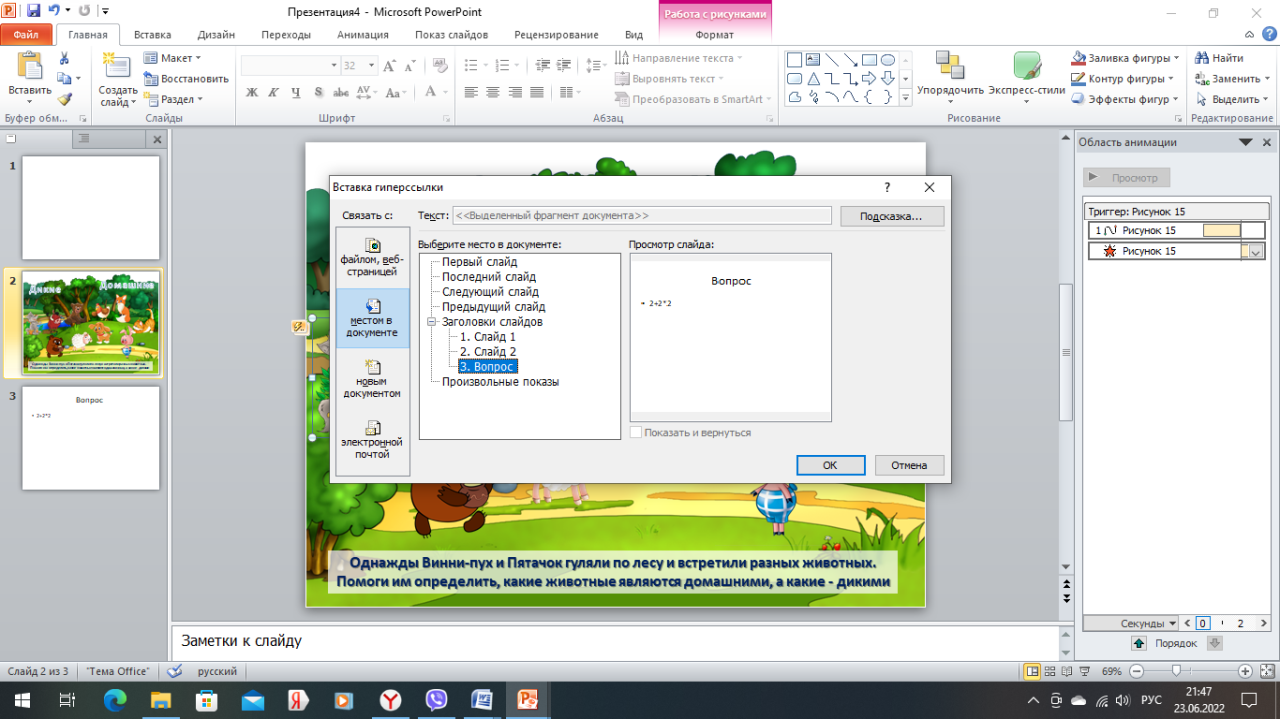This screenshot has height=719, width=1280.
Task: Open Viber from the taskbar
Action: click(436, 700)
